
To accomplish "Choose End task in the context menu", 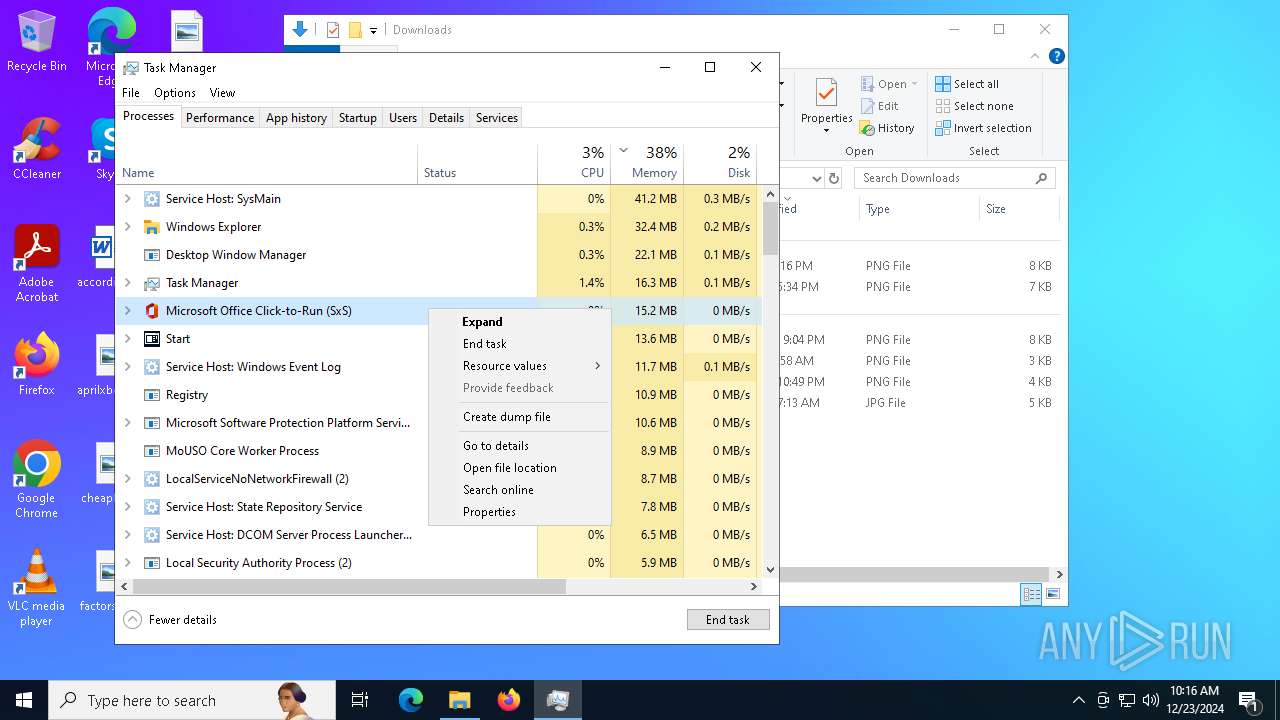I will [x=519, y=344].
